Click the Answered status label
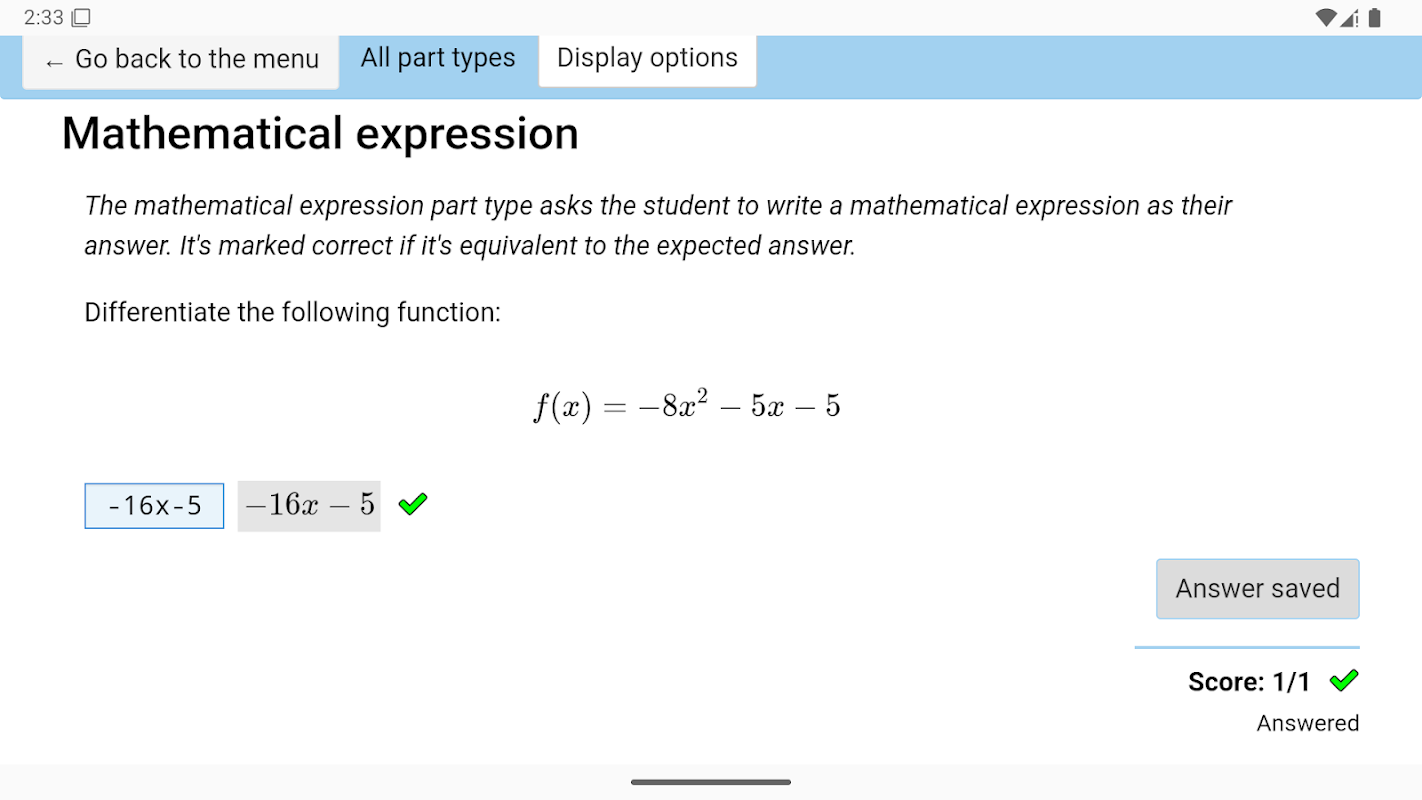 coord(1307,723)
